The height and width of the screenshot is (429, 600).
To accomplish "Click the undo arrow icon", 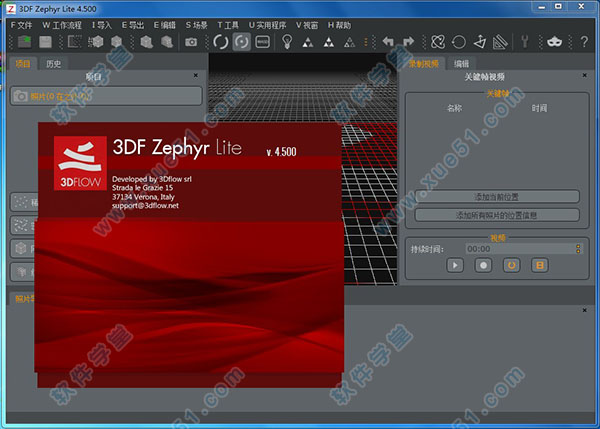I will click(x=388, y=41).
